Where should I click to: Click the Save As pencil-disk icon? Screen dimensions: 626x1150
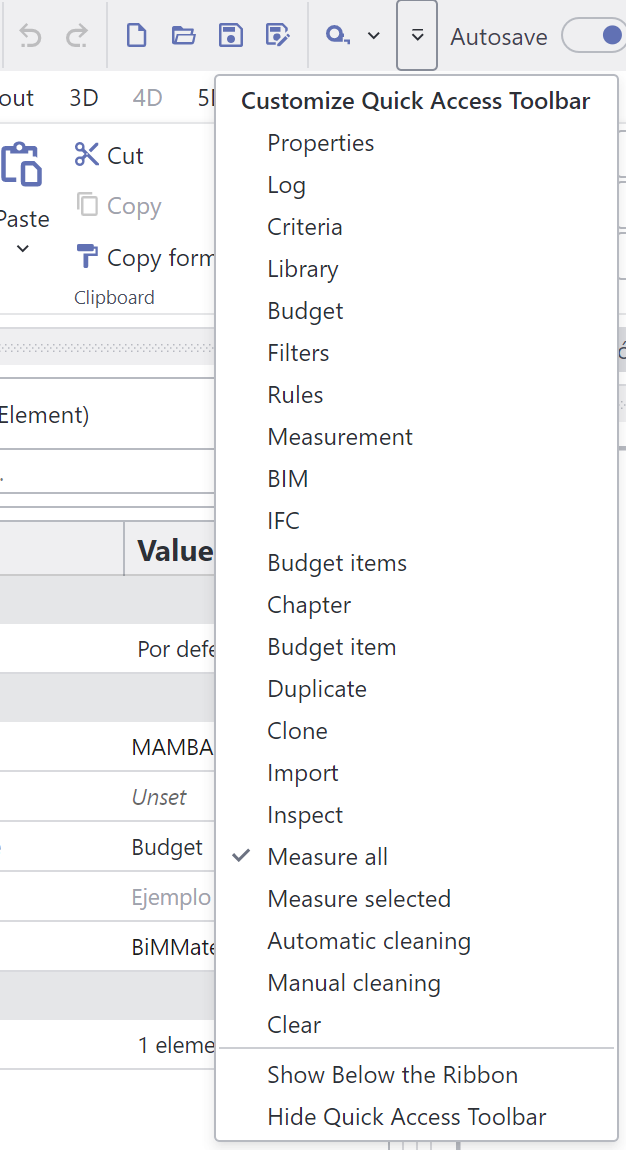click(277, 35)
